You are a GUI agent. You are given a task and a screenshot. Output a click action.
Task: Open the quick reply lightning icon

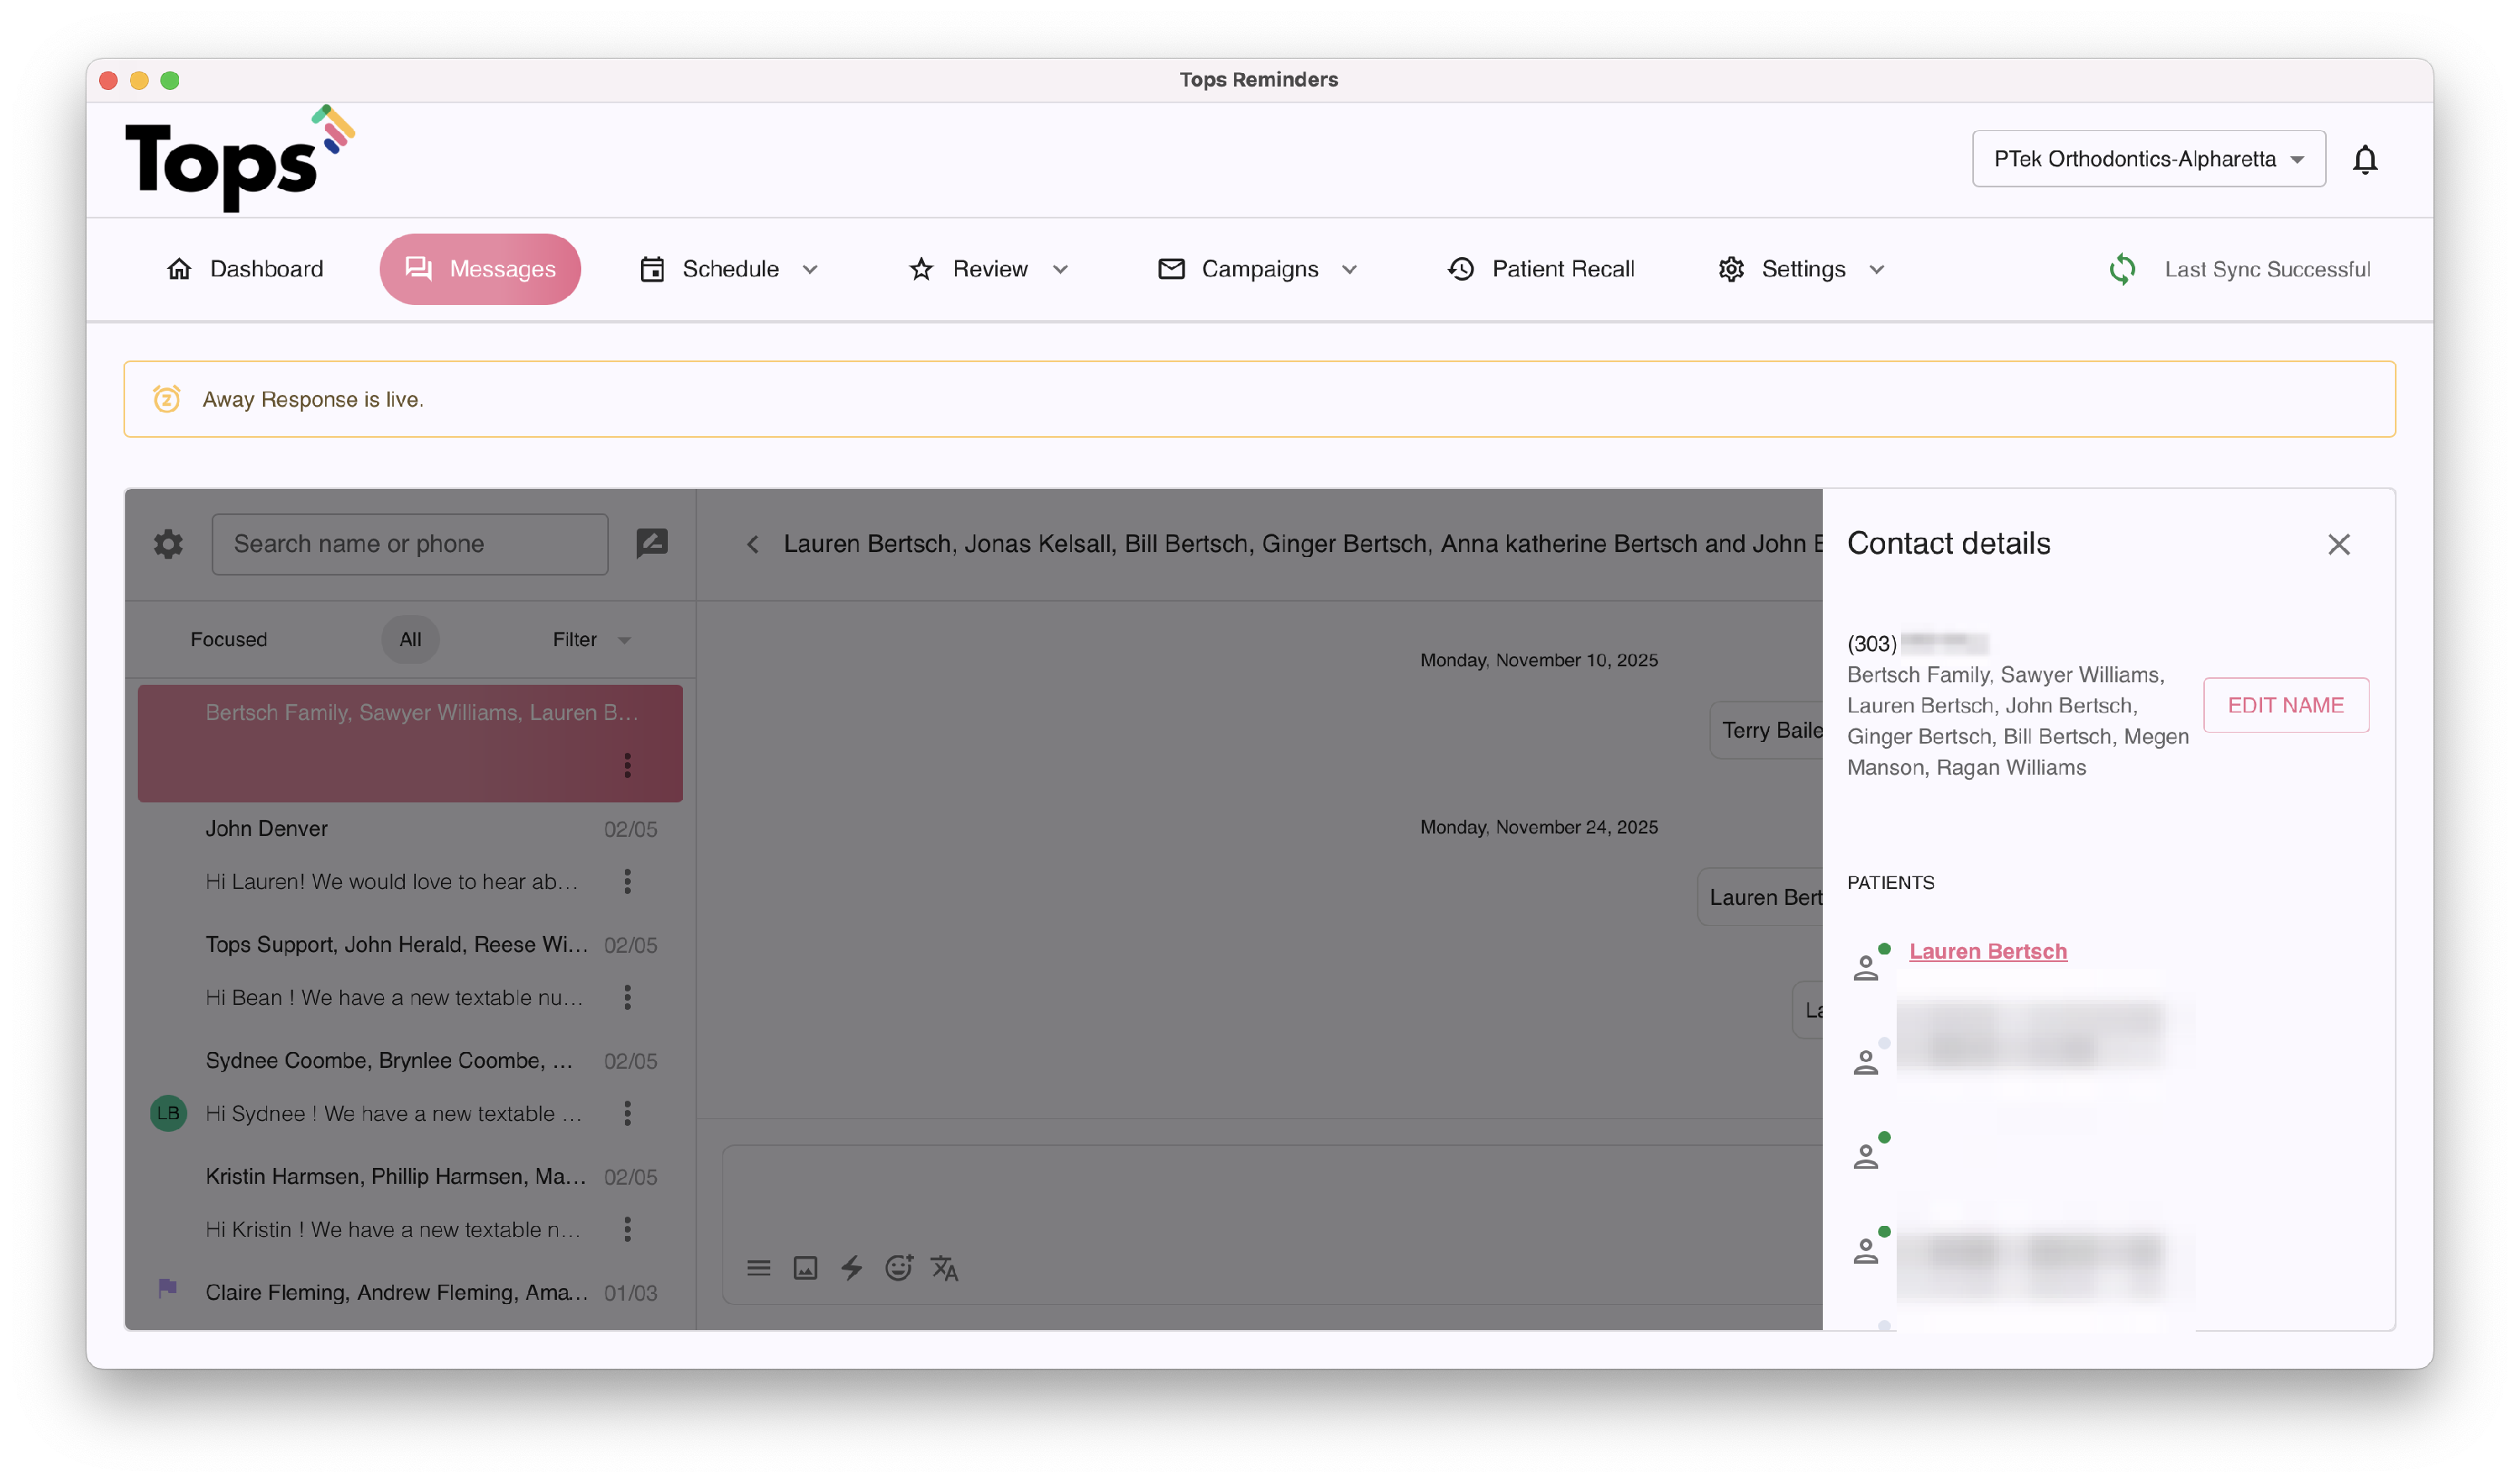coord(851,1268)
